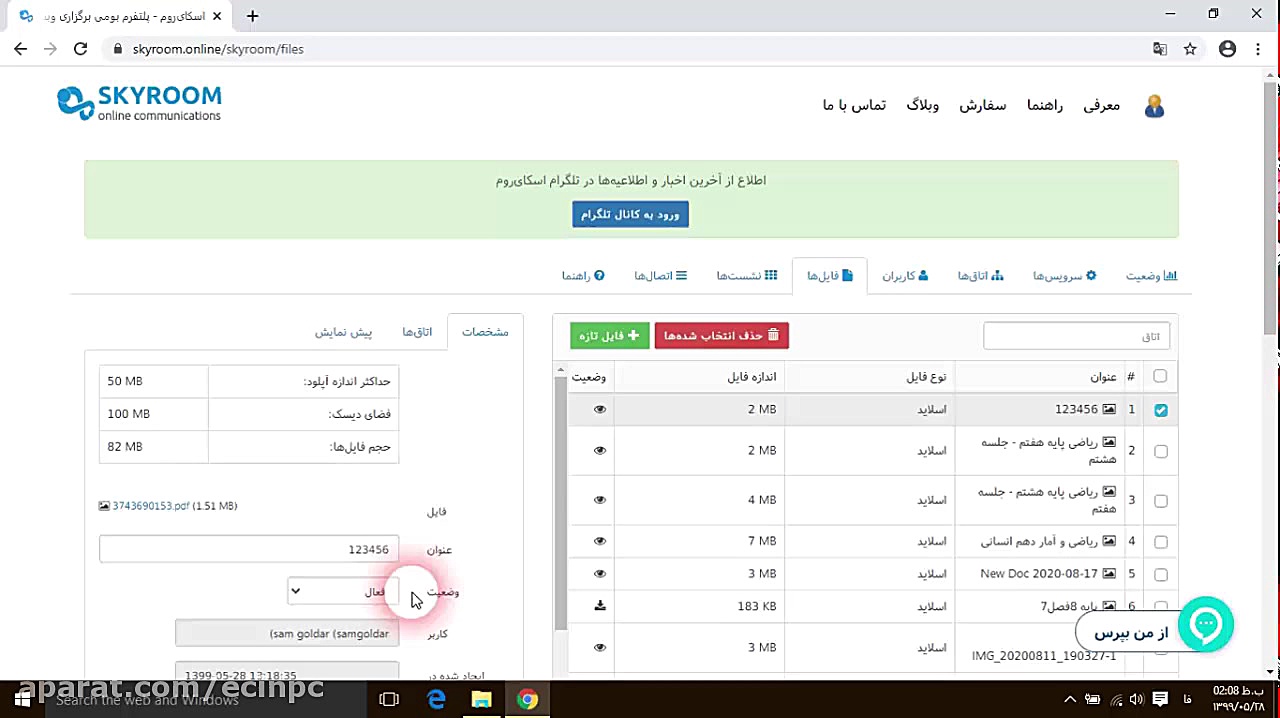The image size is (1280, 718).
Task: Switch to the پیش نمایش tab
Action: (344, 332)
